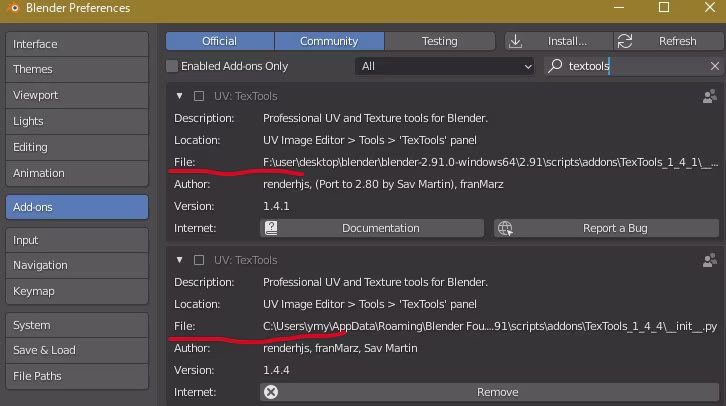726x406 pixels.
Task: Open the System preferences section
Action: pyautogui.click(x=77, y=325)
